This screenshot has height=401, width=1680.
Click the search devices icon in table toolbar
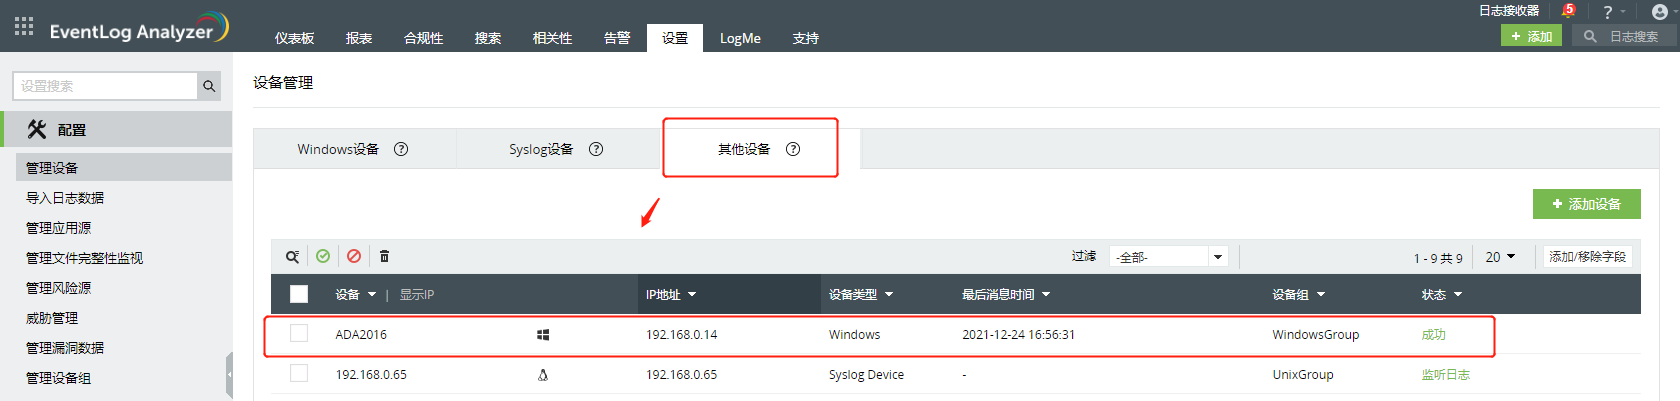point(292,256)
